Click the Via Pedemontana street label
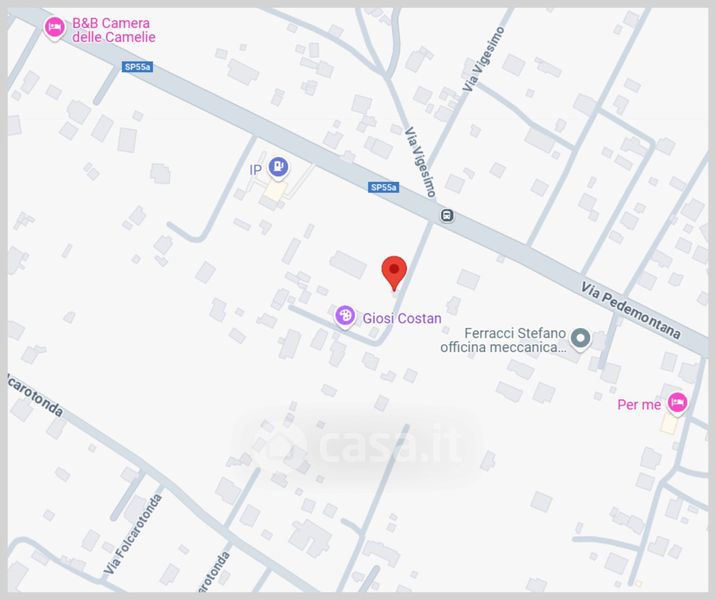This screenshot has height=600, width=716. coord(631,311)
